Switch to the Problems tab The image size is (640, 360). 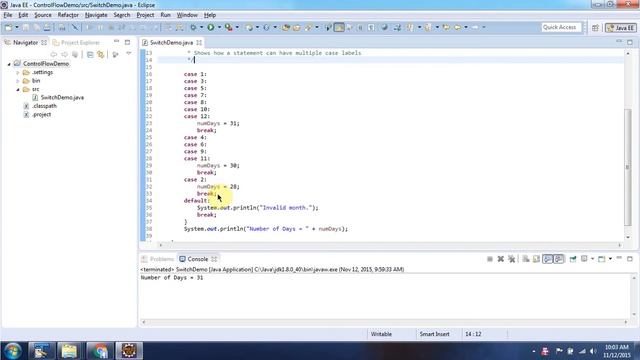pos(158,259)
